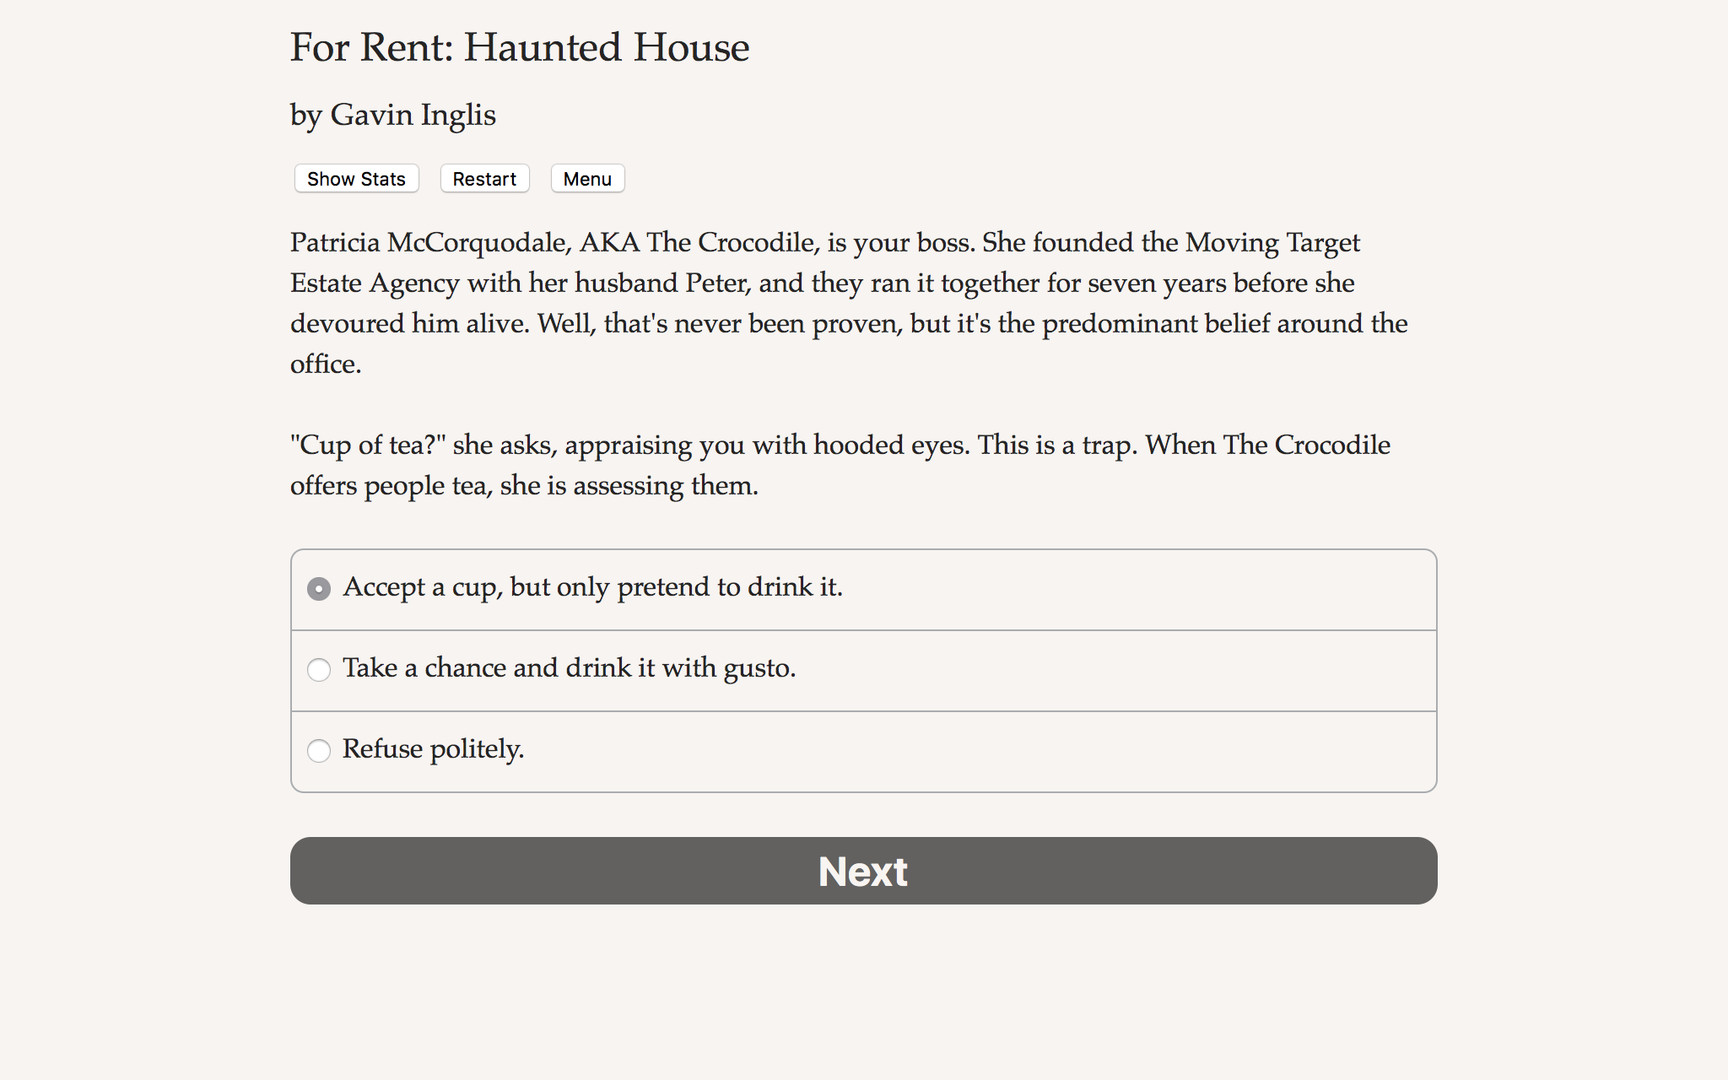This screenshot has height=1080, width=1728.
Task: Click the filled radio button on the first choice
Action: tap(318, 589)
